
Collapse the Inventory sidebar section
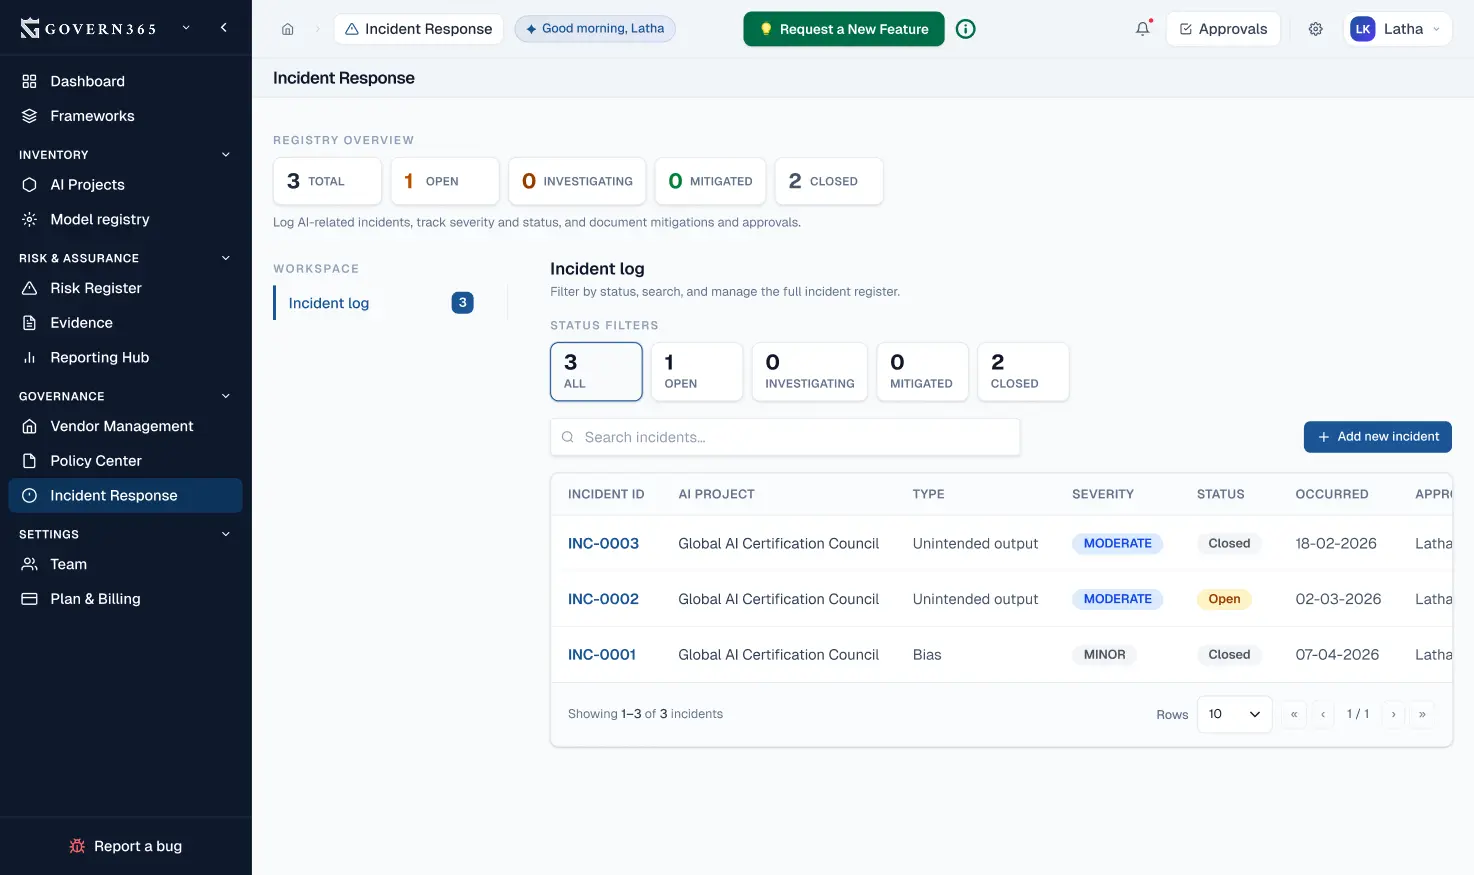click(225, 155)
